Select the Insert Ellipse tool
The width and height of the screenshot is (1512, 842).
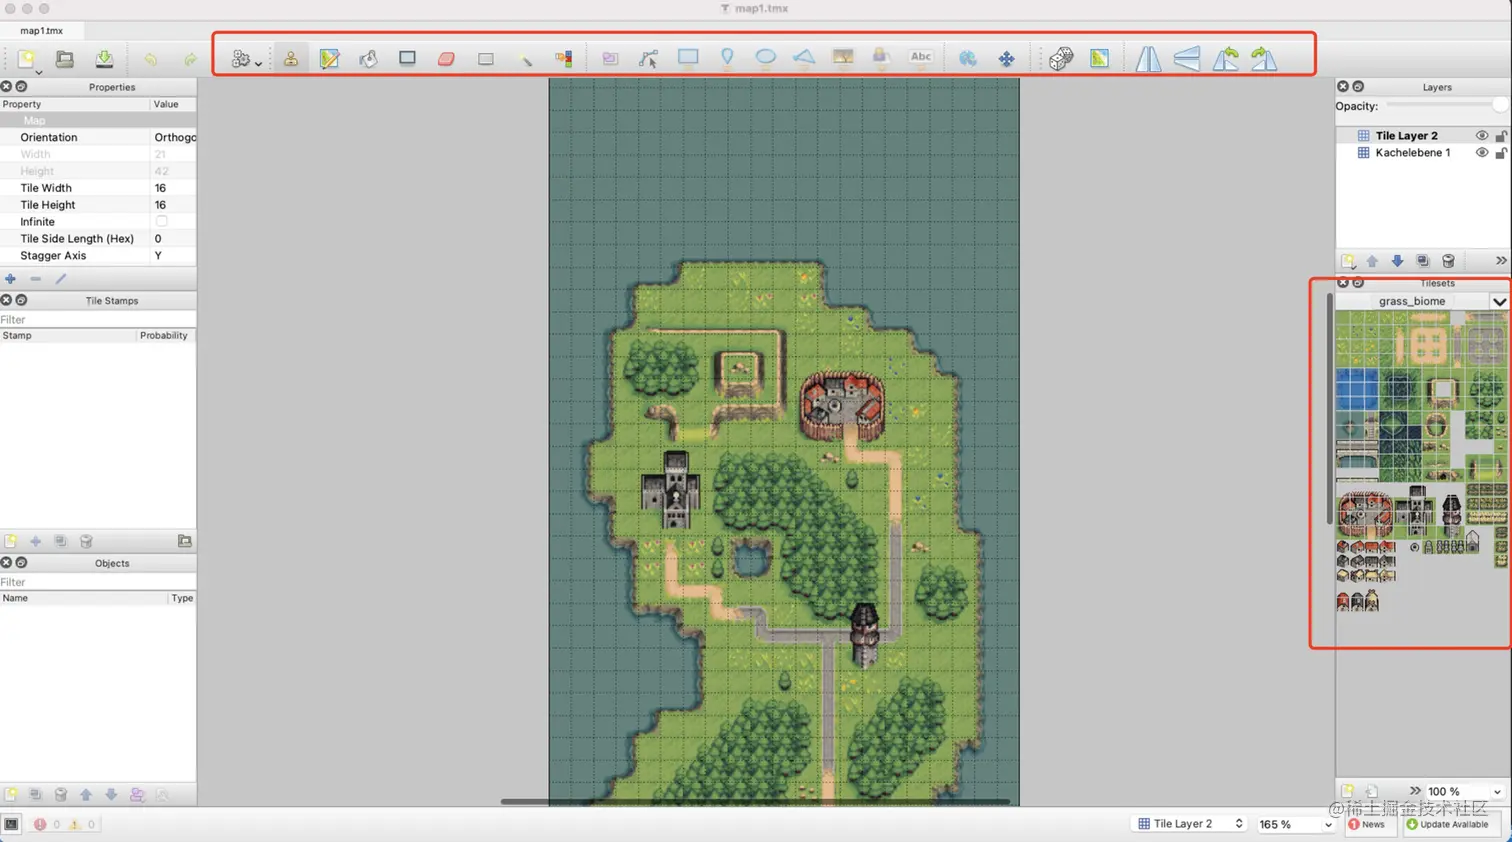tap(765, 58)
